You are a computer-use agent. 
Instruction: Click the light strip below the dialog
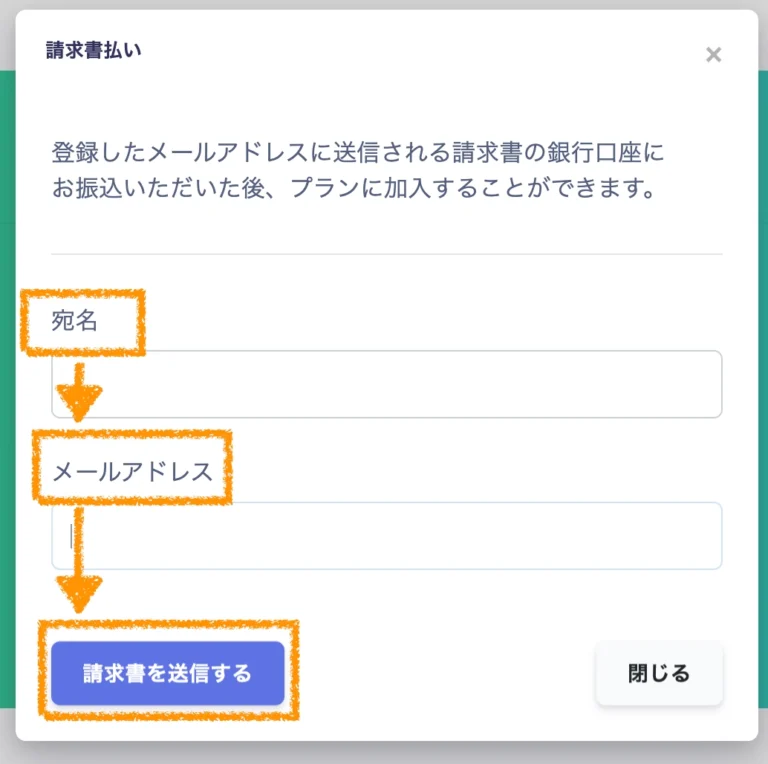click(384, 752)
